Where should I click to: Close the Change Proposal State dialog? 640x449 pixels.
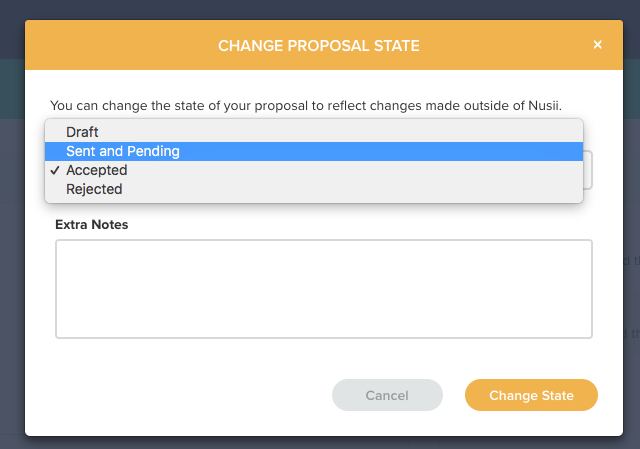[597, 45]
